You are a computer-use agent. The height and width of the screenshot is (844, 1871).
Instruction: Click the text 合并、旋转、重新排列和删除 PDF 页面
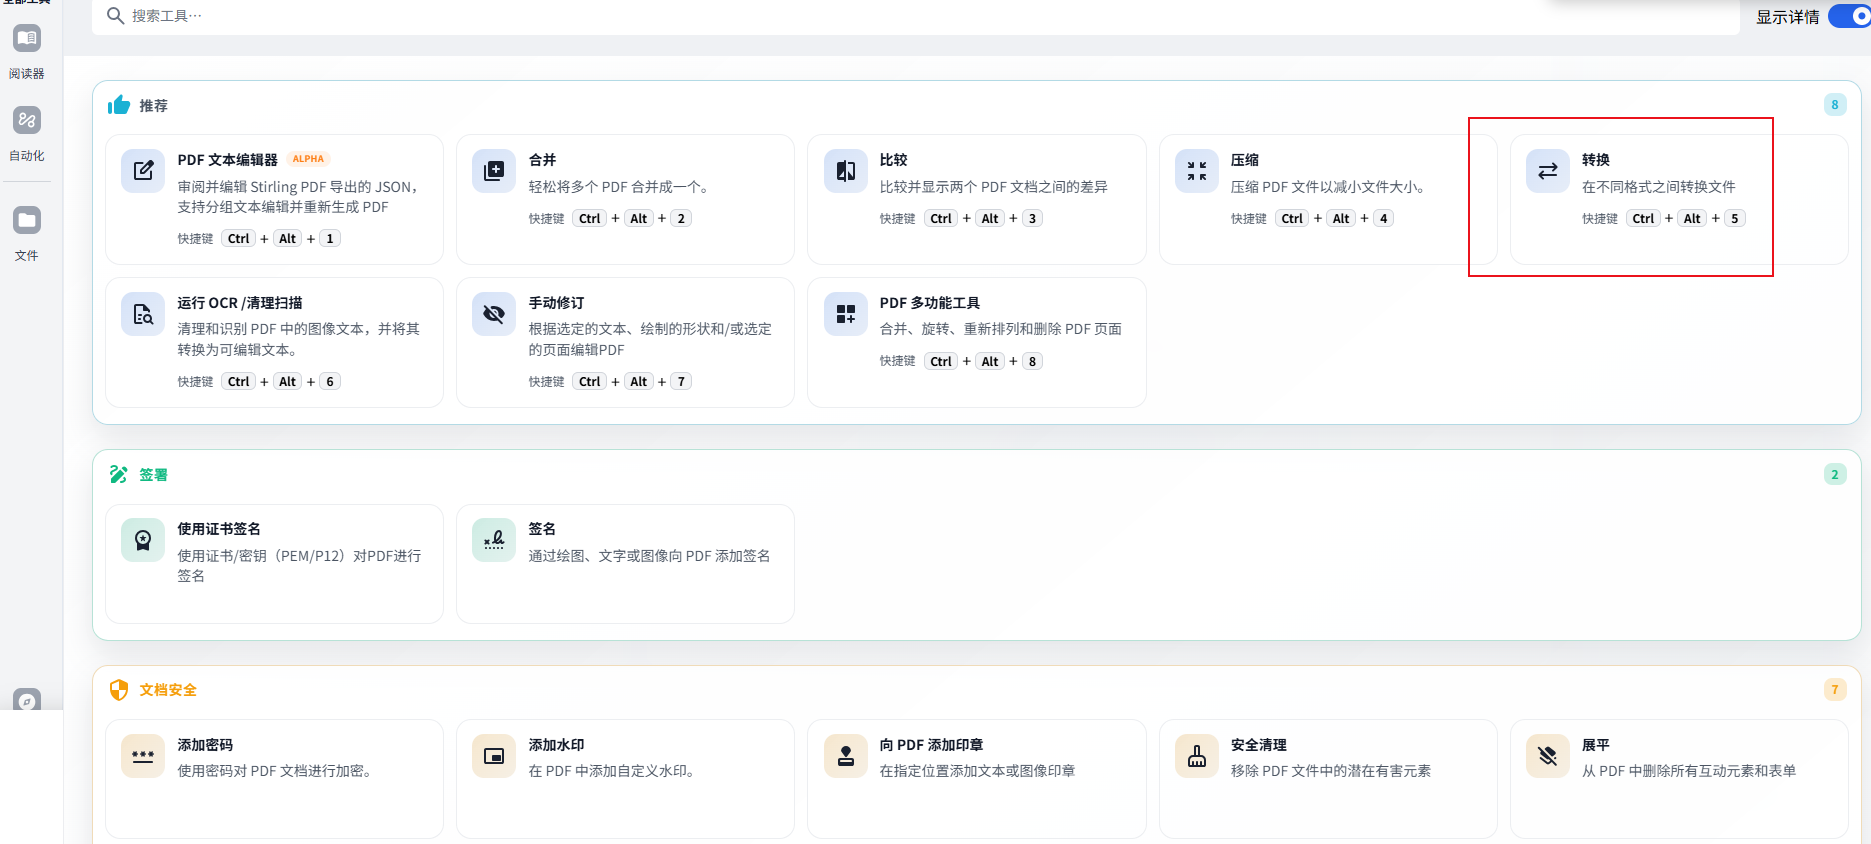(1001, 329)
